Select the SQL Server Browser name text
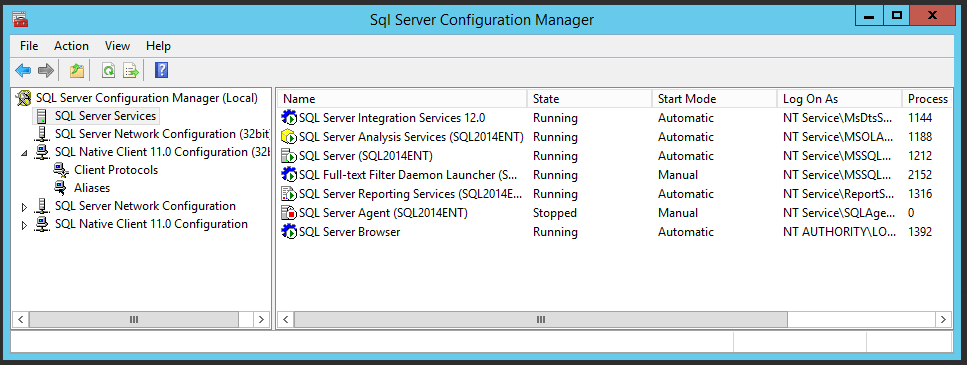The width and height of the screenshot is (967, 365). pos(350,232)
